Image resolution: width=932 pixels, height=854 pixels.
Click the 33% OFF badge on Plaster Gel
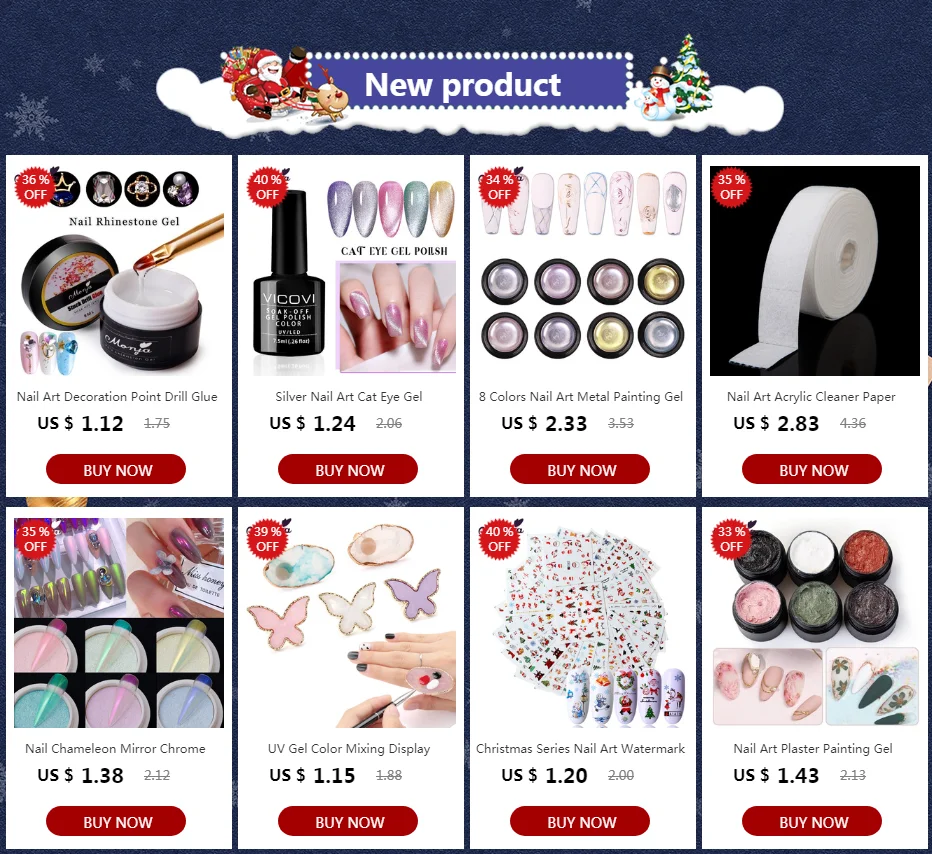(731, 539)
